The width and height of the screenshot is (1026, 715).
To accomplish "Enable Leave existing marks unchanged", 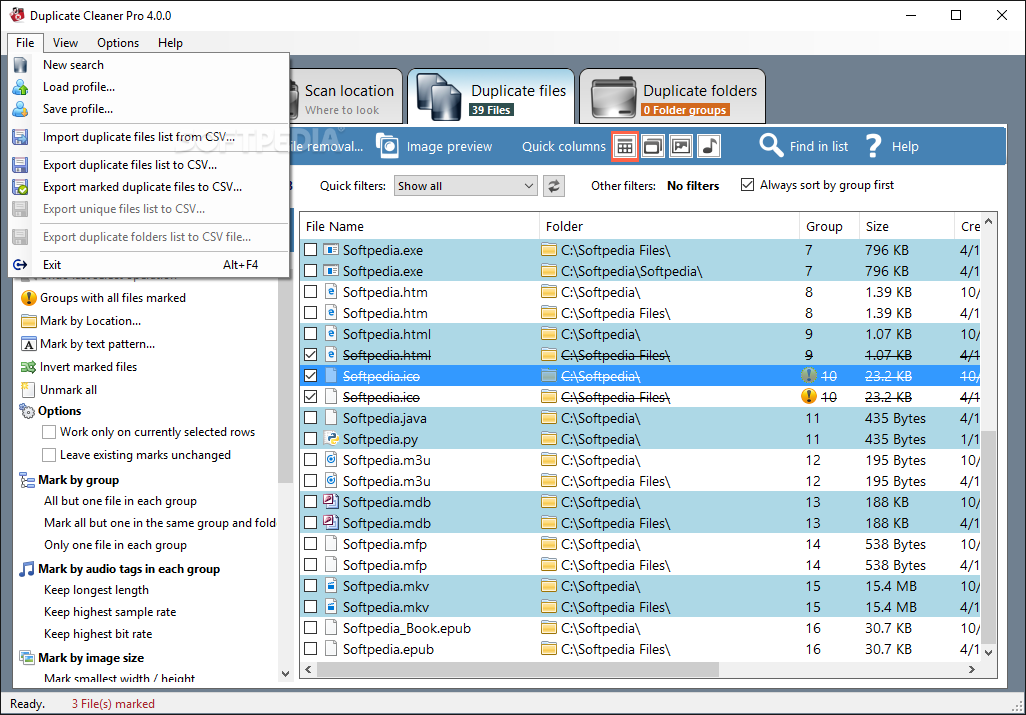I will click(49, 455).
